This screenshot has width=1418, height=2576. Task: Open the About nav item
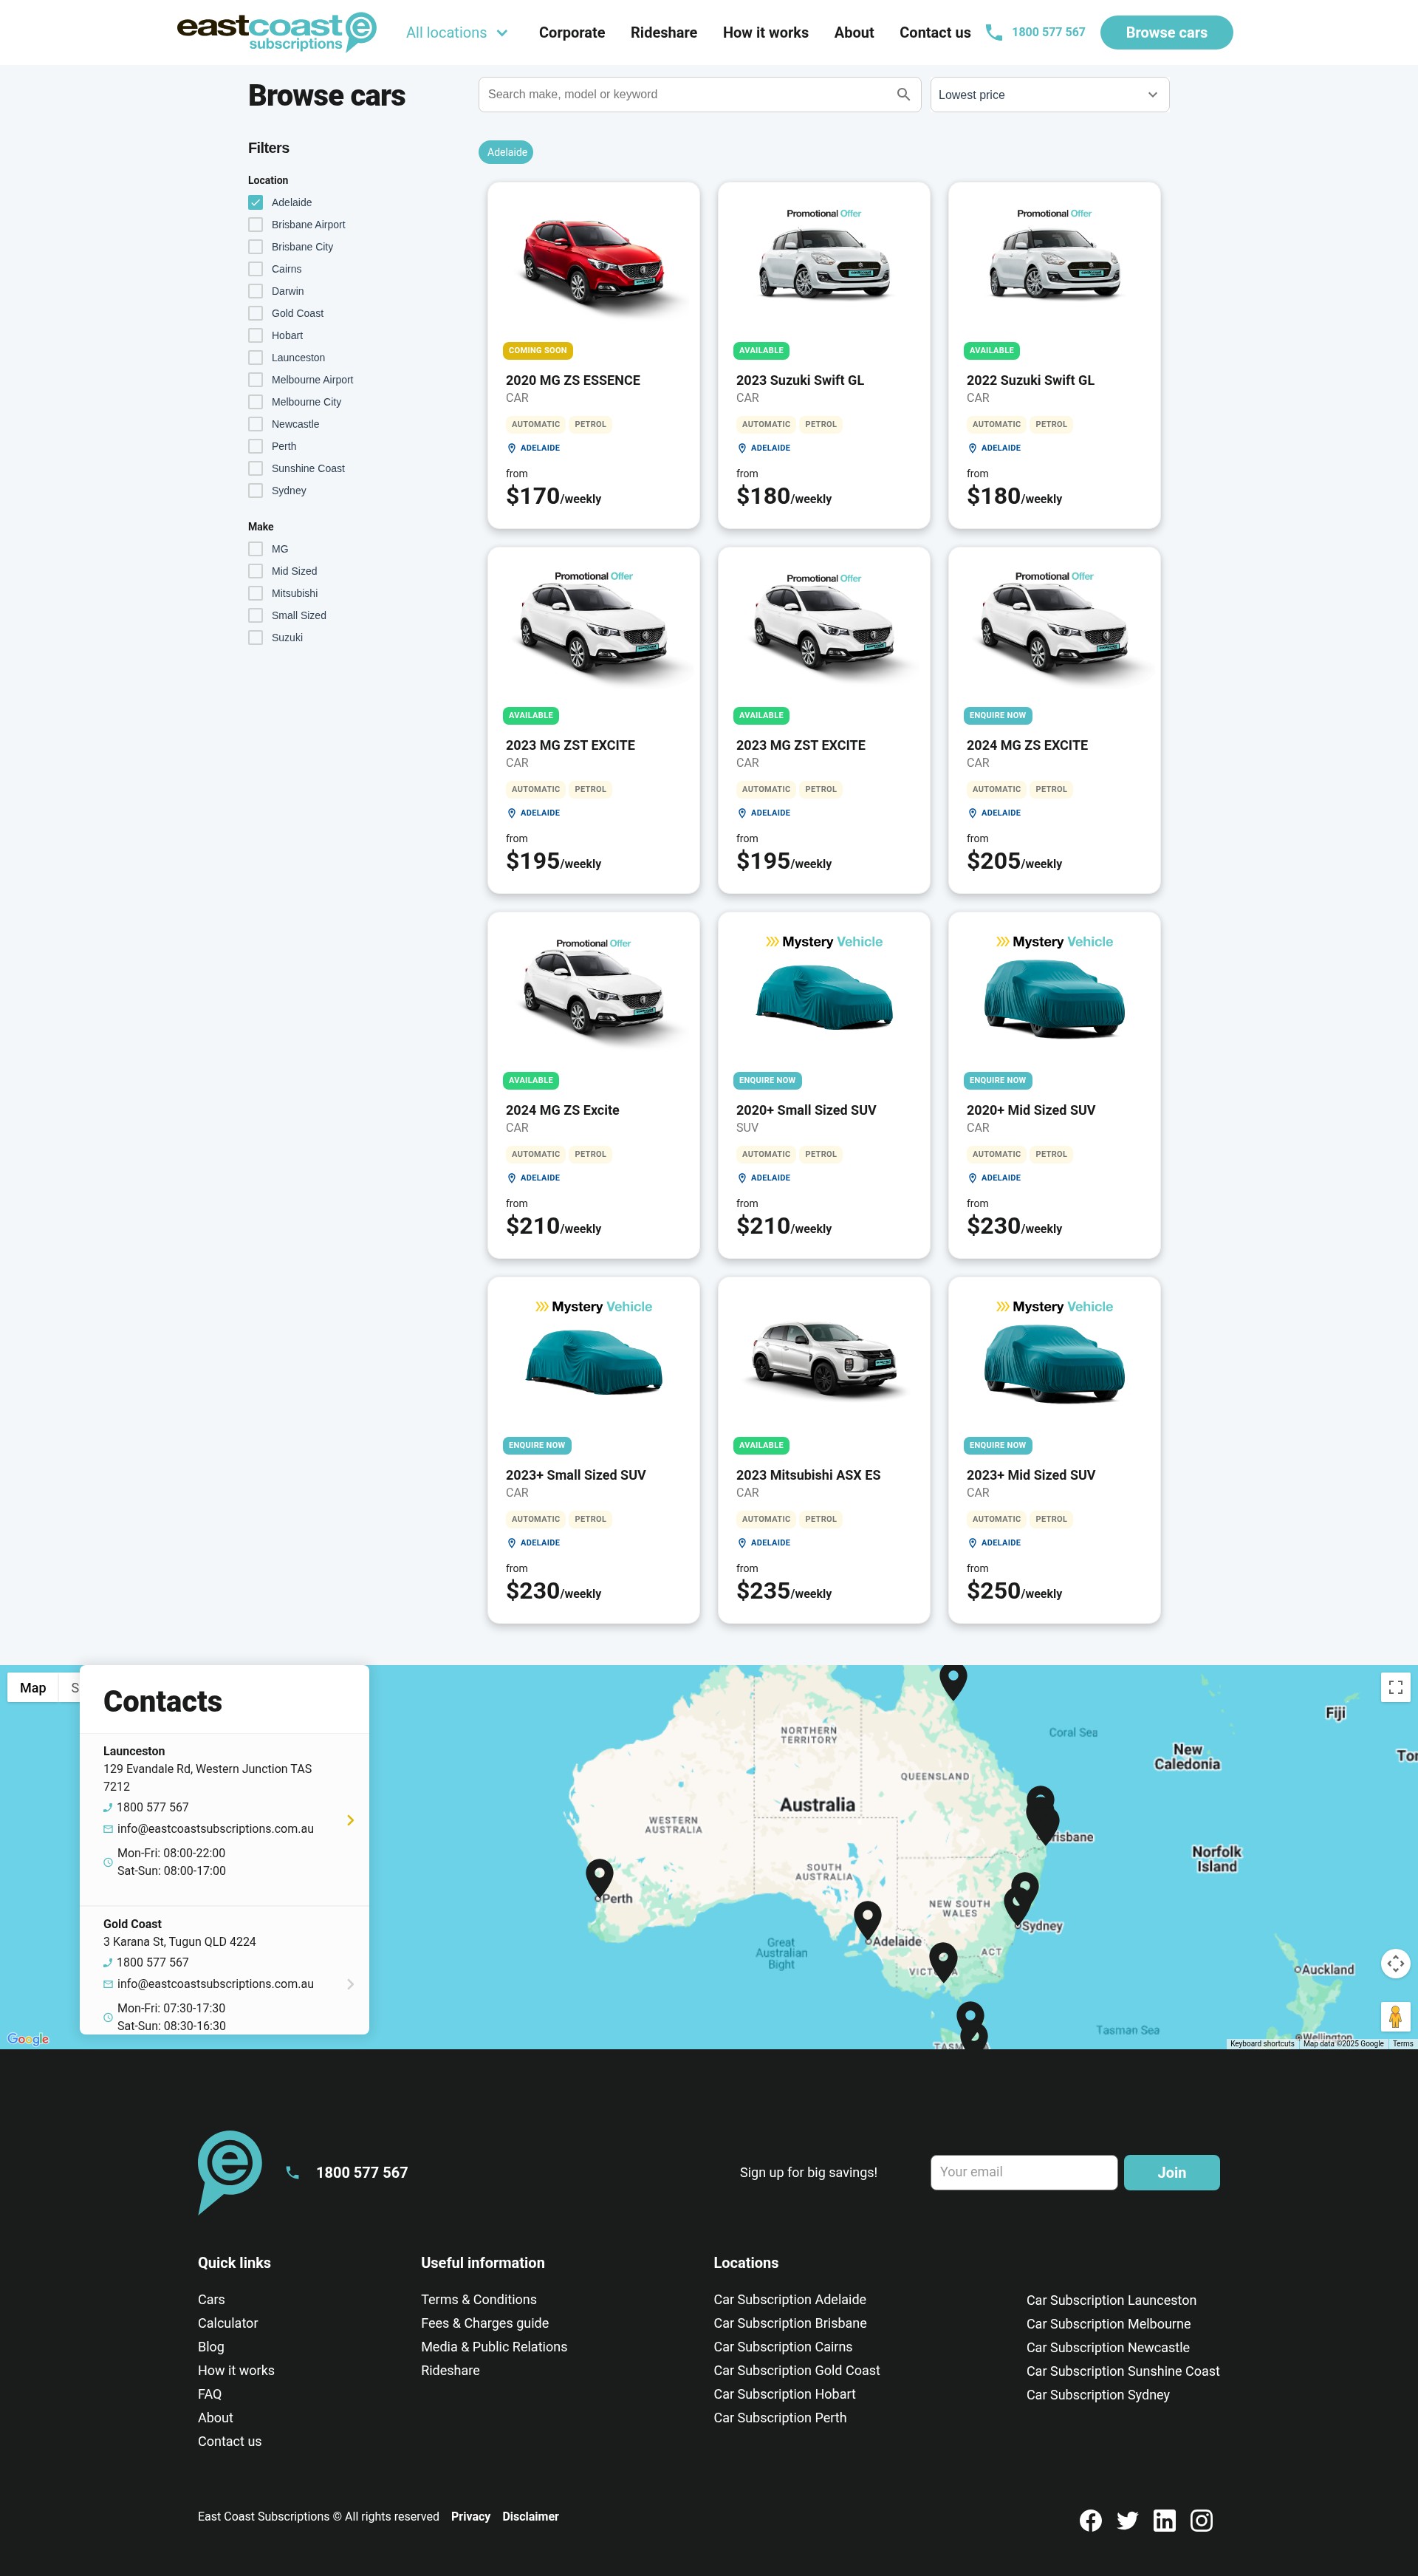pos(853,33)
